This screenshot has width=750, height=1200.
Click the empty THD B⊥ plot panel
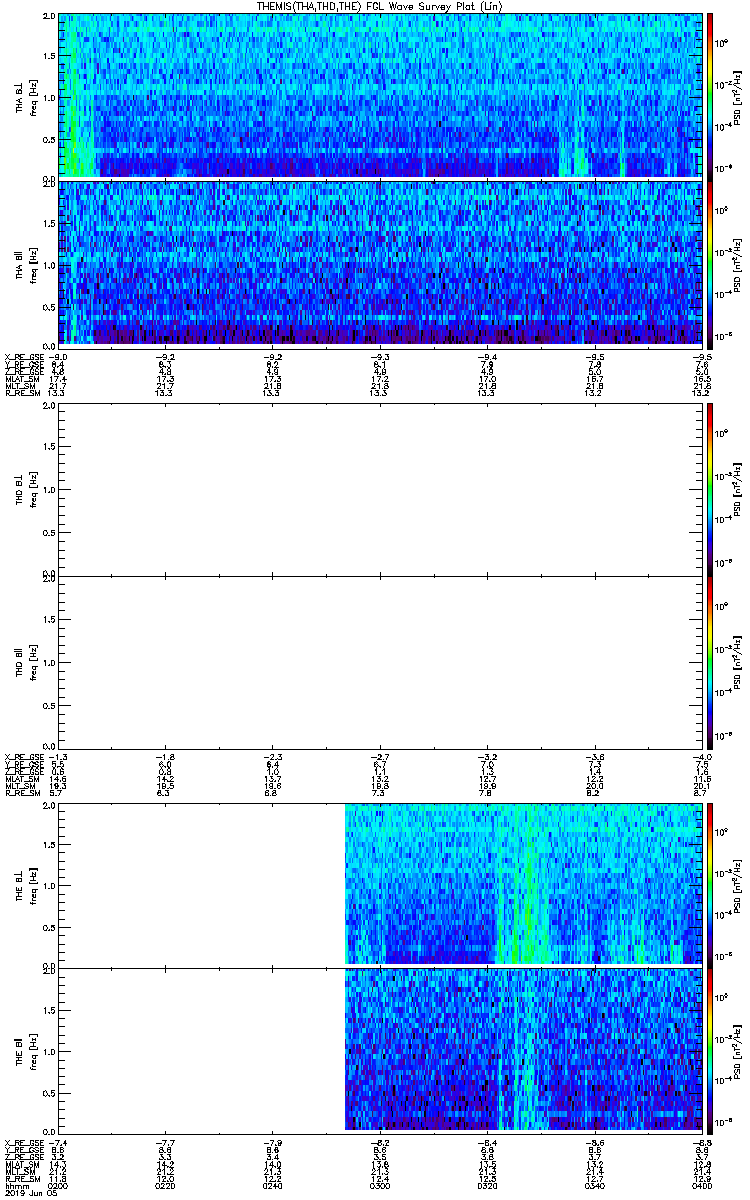(x=380, y=489)
